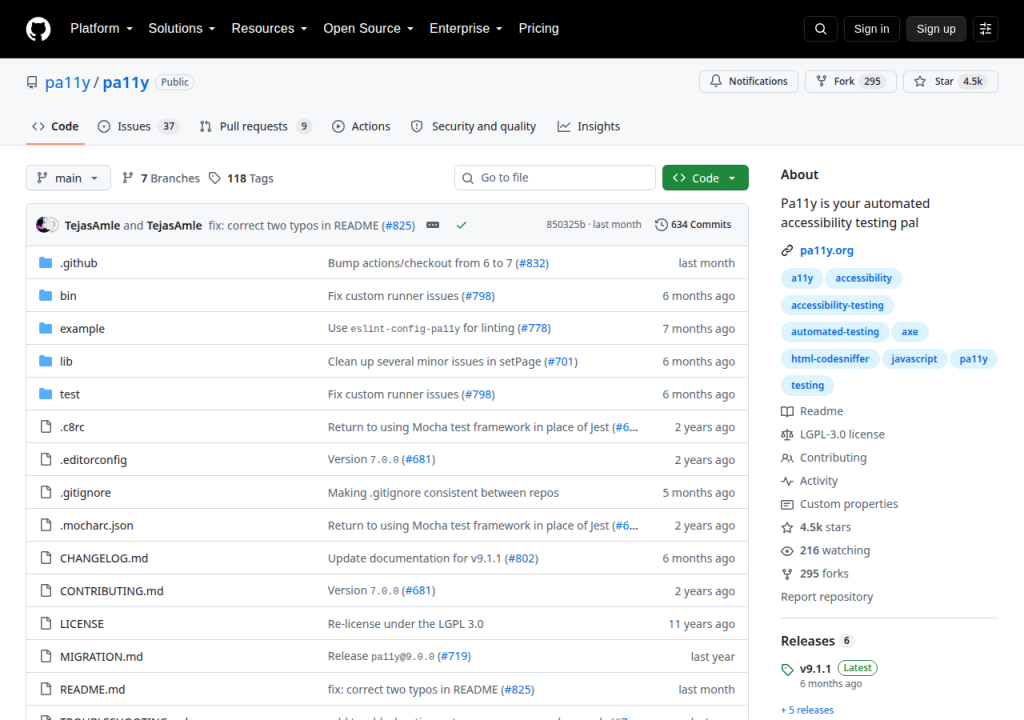1024x720 pixels.
Task: Click the Report repository link
Action: click(x=827, y=597)
